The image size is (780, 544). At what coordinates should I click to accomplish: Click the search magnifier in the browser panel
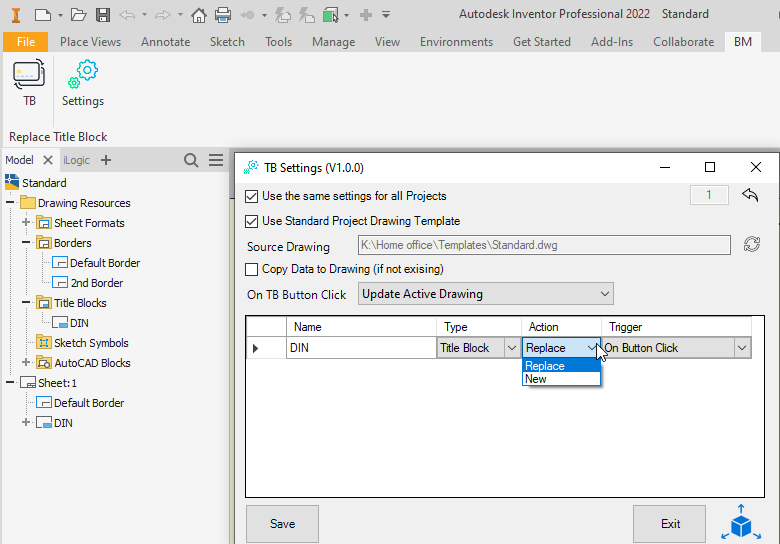[191, 160]
